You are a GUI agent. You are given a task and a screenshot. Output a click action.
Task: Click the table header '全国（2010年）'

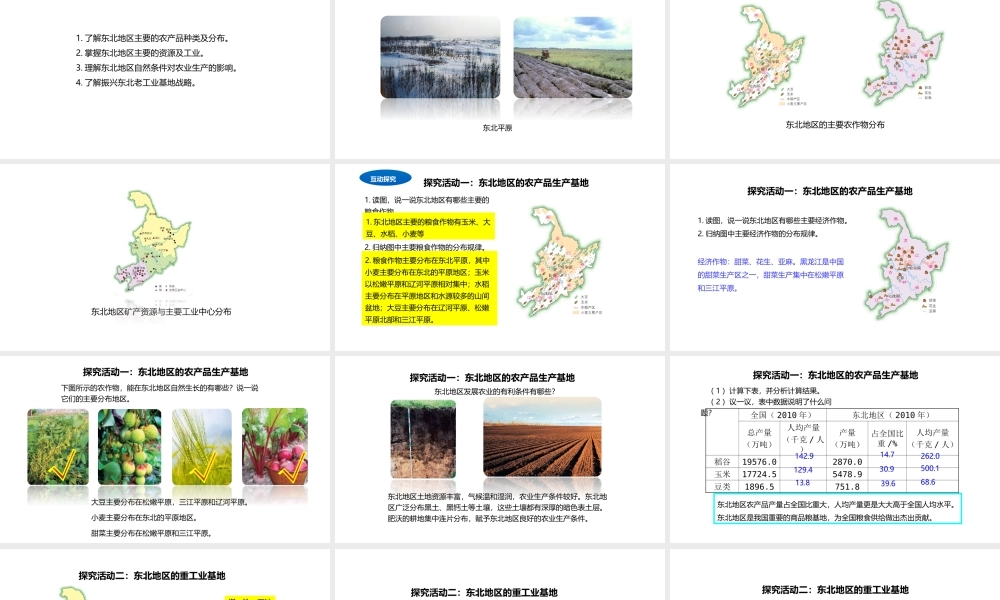(781, 415)
